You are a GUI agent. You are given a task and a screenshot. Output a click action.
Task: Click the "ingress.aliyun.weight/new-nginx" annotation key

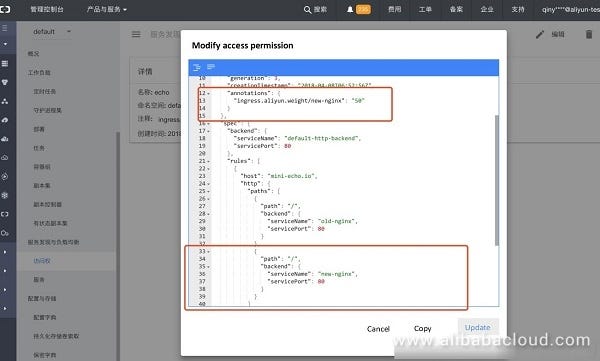pyautogui.click(x=288, y=101)
